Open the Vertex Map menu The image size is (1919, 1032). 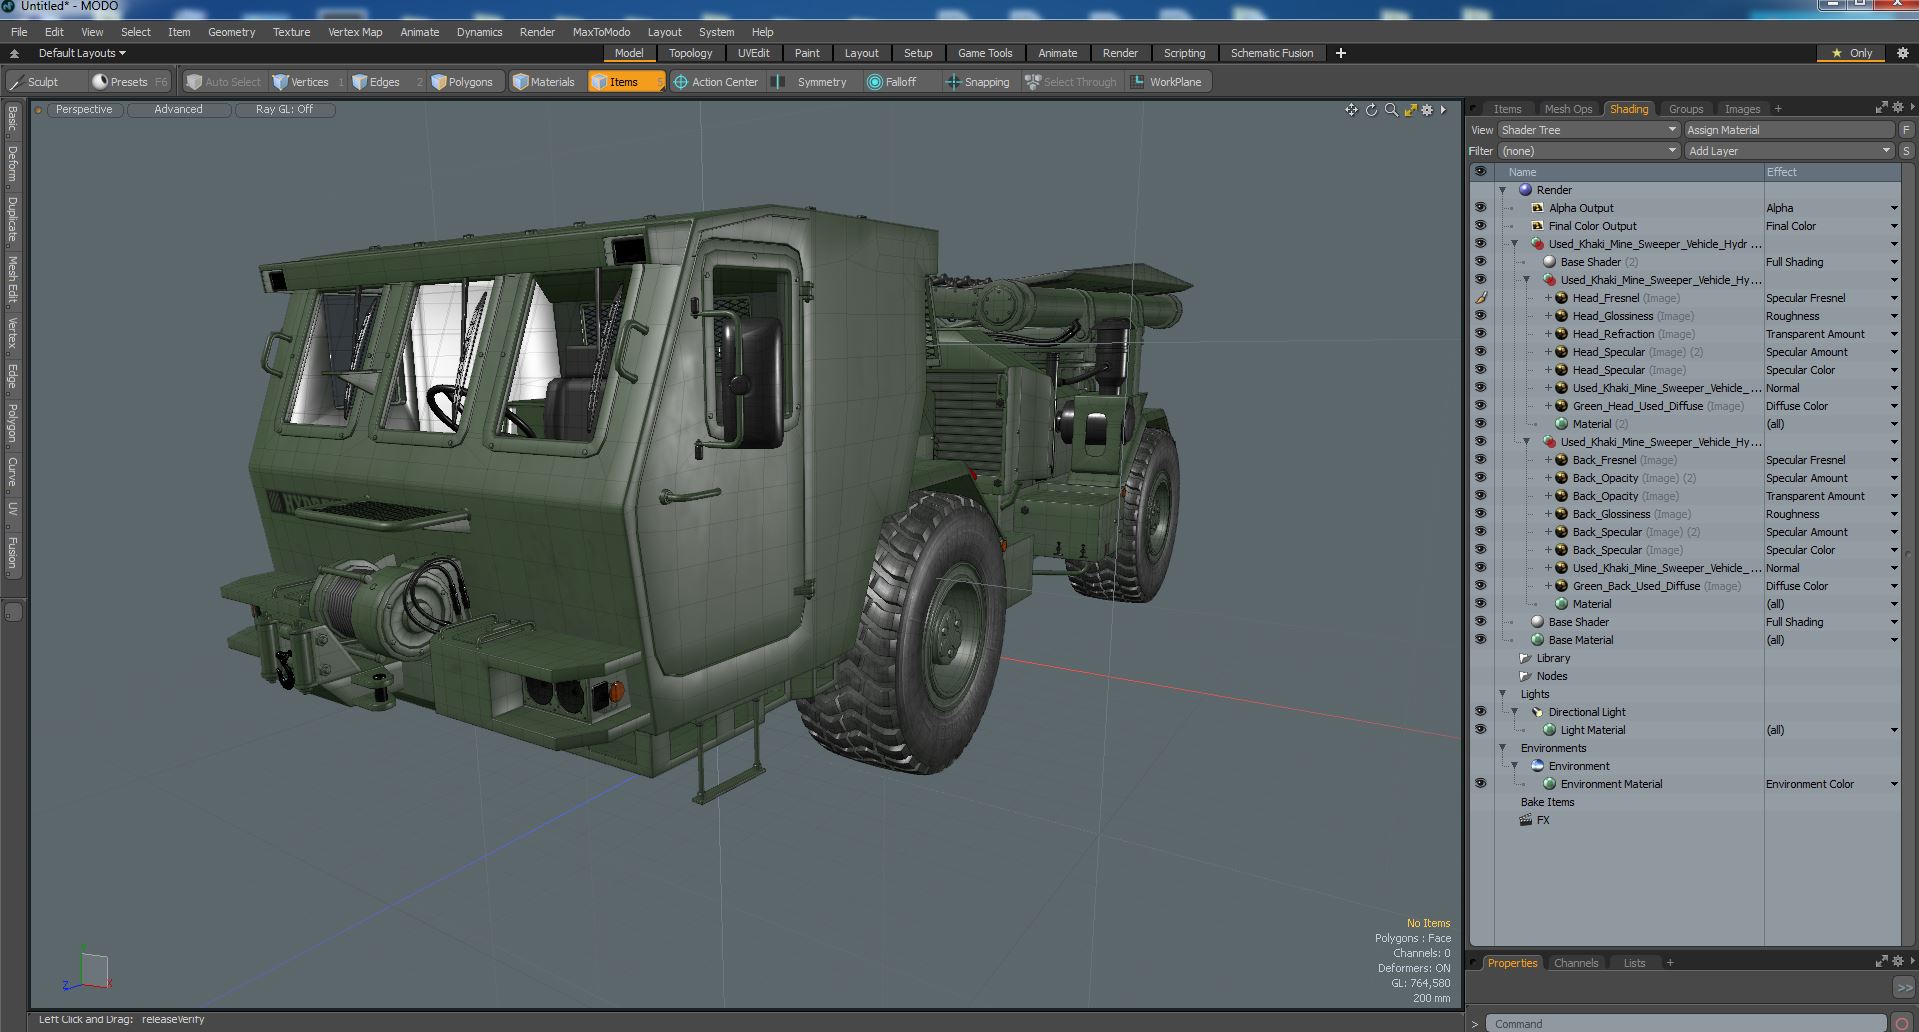coord(355,32)
